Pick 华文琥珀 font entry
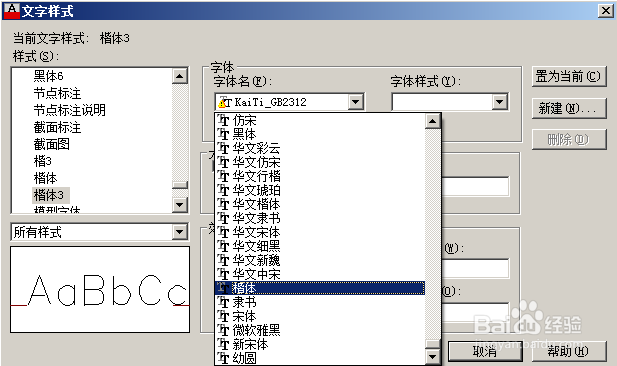The height and width of the screenshot is (366, 617). click(320, 190)
